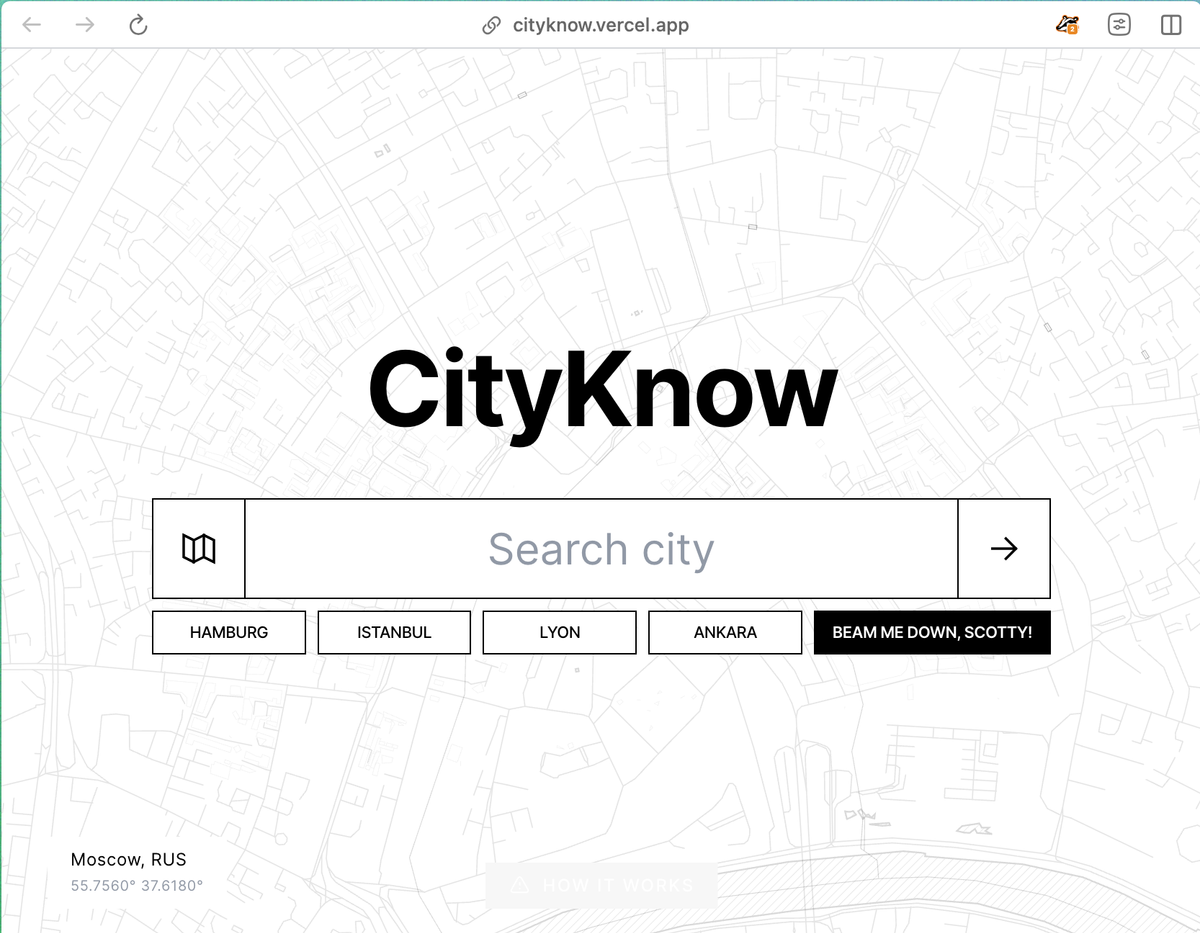
Task: Pick the ANKARA city suggestion
Action: (725, 632)
